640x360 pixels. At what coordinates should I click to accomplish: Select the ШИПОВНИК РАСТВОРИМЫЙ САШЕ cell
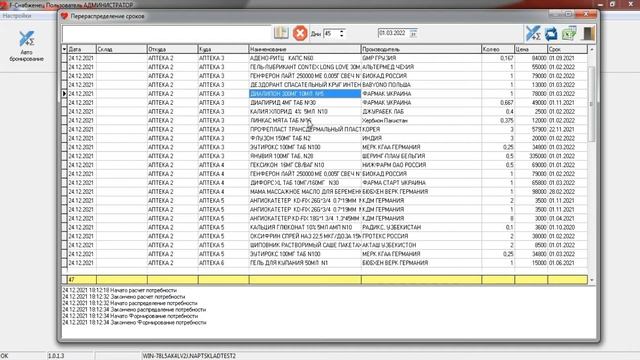point(305,245)
